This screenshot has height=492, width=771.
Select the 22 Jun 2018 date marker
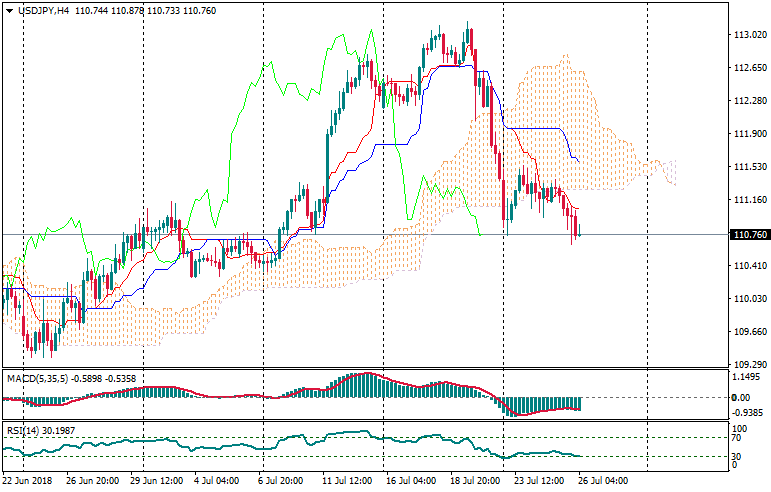tap(29, 481)
